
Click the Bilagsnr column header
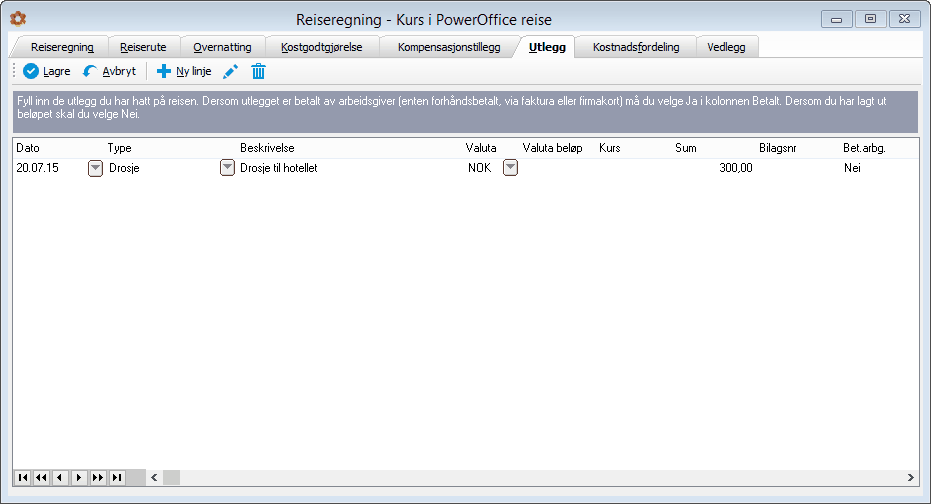click(x=778, y=148)
